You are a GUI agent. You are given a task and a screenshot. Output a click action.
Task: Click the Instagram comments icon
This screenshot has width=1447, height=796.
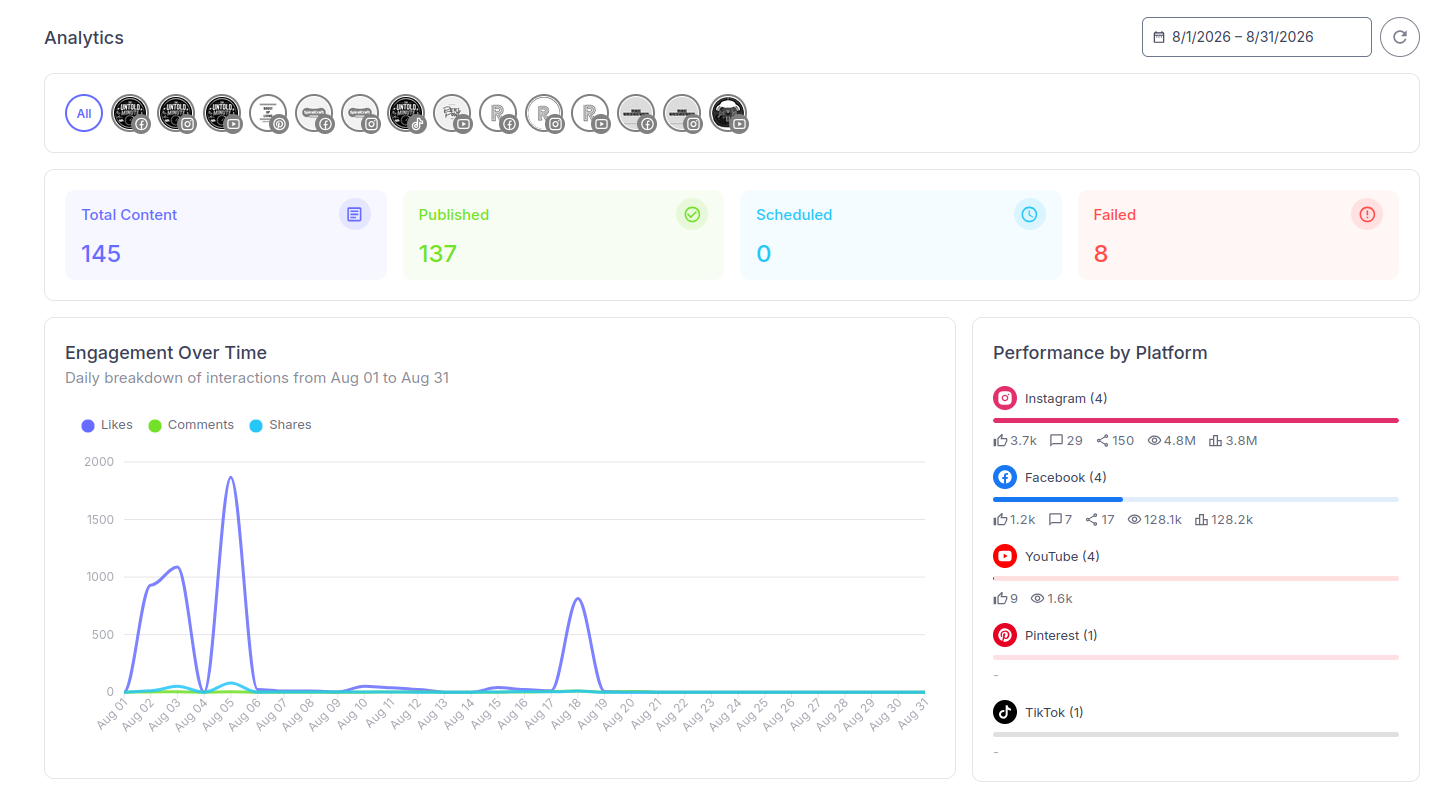(1056, 440)
